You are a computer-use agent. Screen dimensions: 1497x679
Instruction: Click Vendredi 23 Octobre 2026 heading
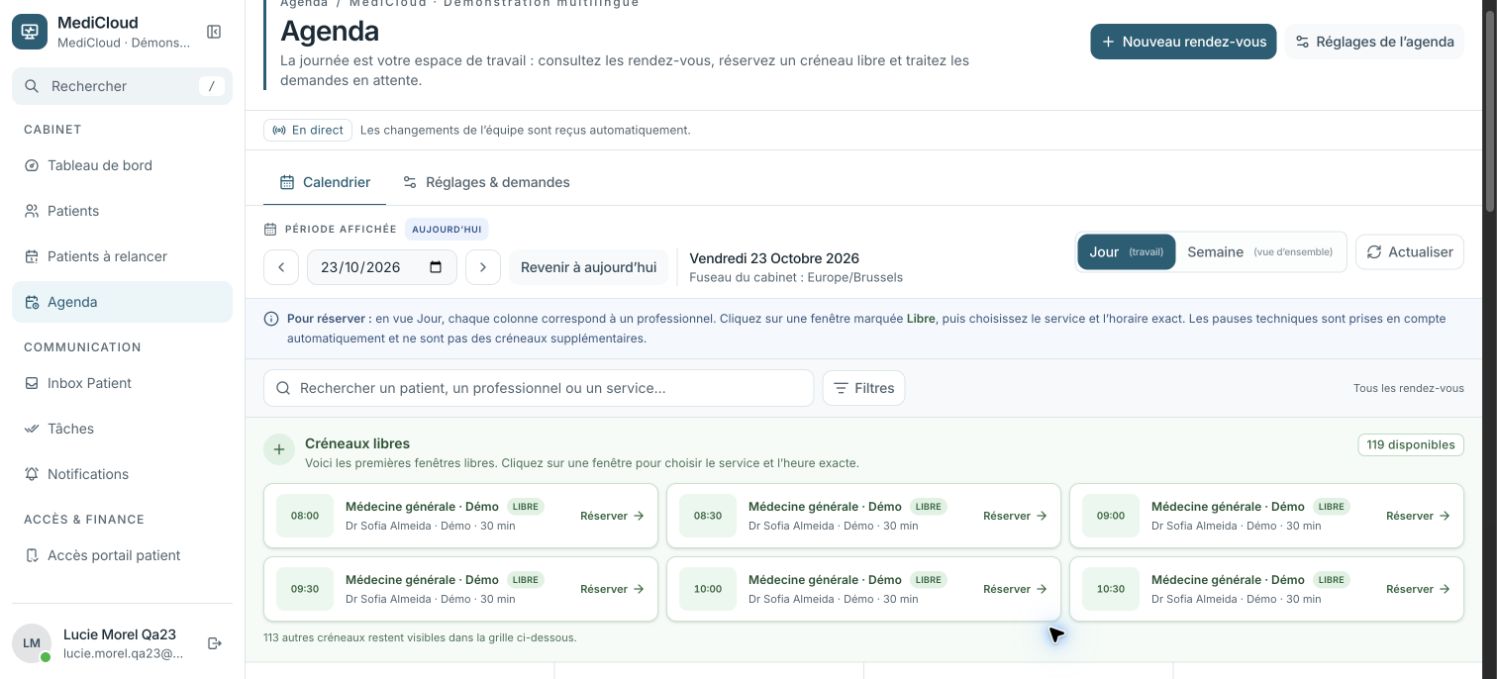tap(774, 258)
